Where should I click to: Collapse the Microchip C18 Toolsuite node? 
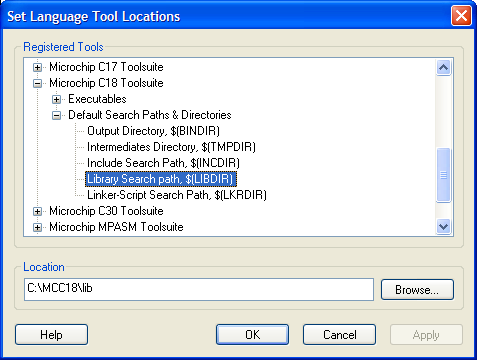(37, 84)
